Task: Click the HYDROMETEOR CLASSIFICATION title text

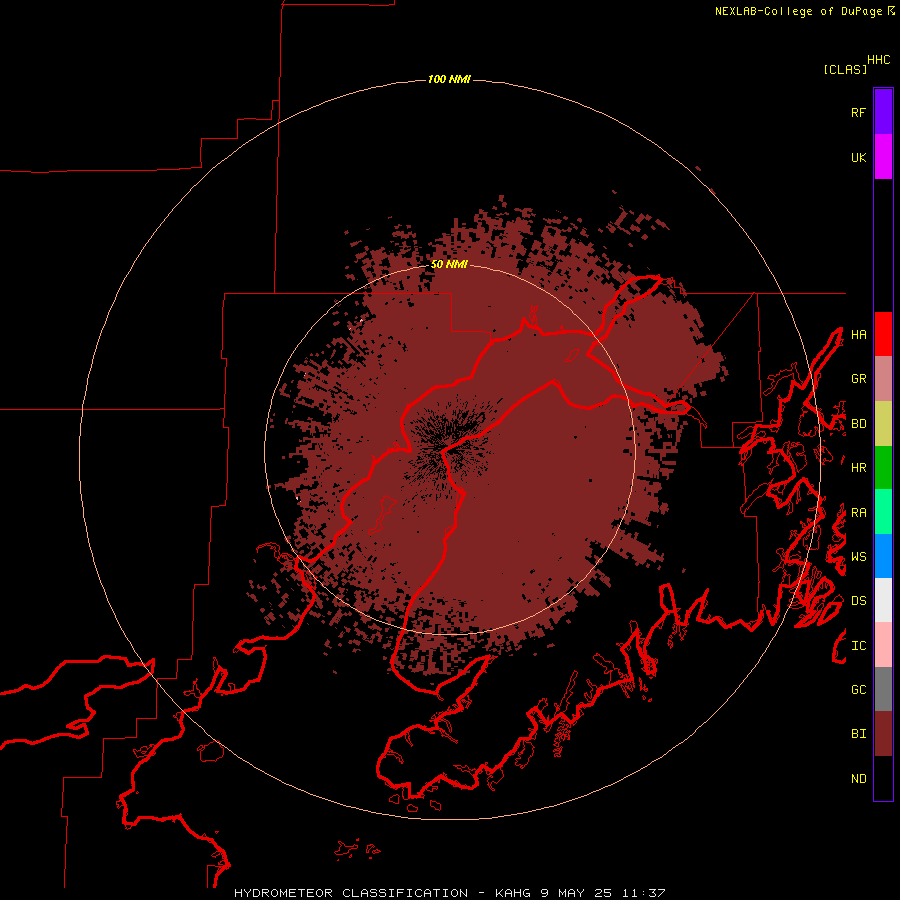Action: (x=351, y=893)
